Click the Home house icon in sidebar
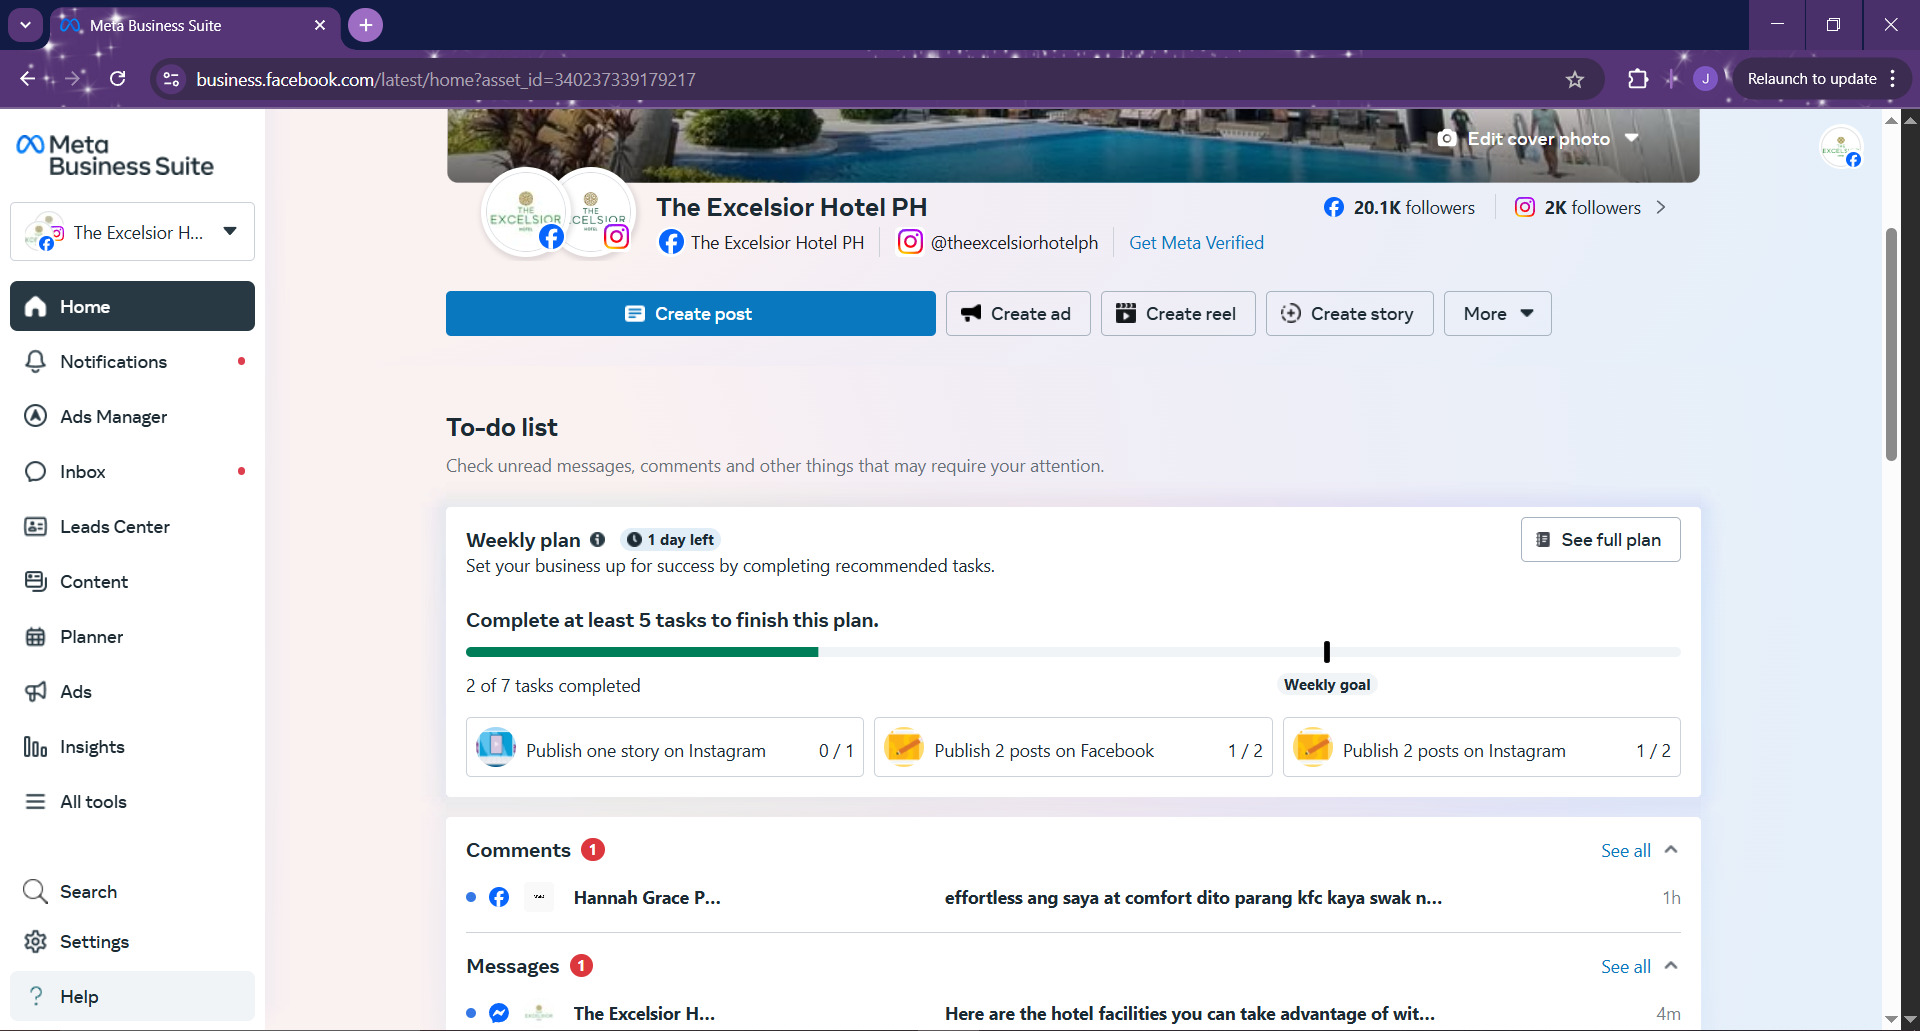Screen dimensions: 1920x1031 click(36, 307)
